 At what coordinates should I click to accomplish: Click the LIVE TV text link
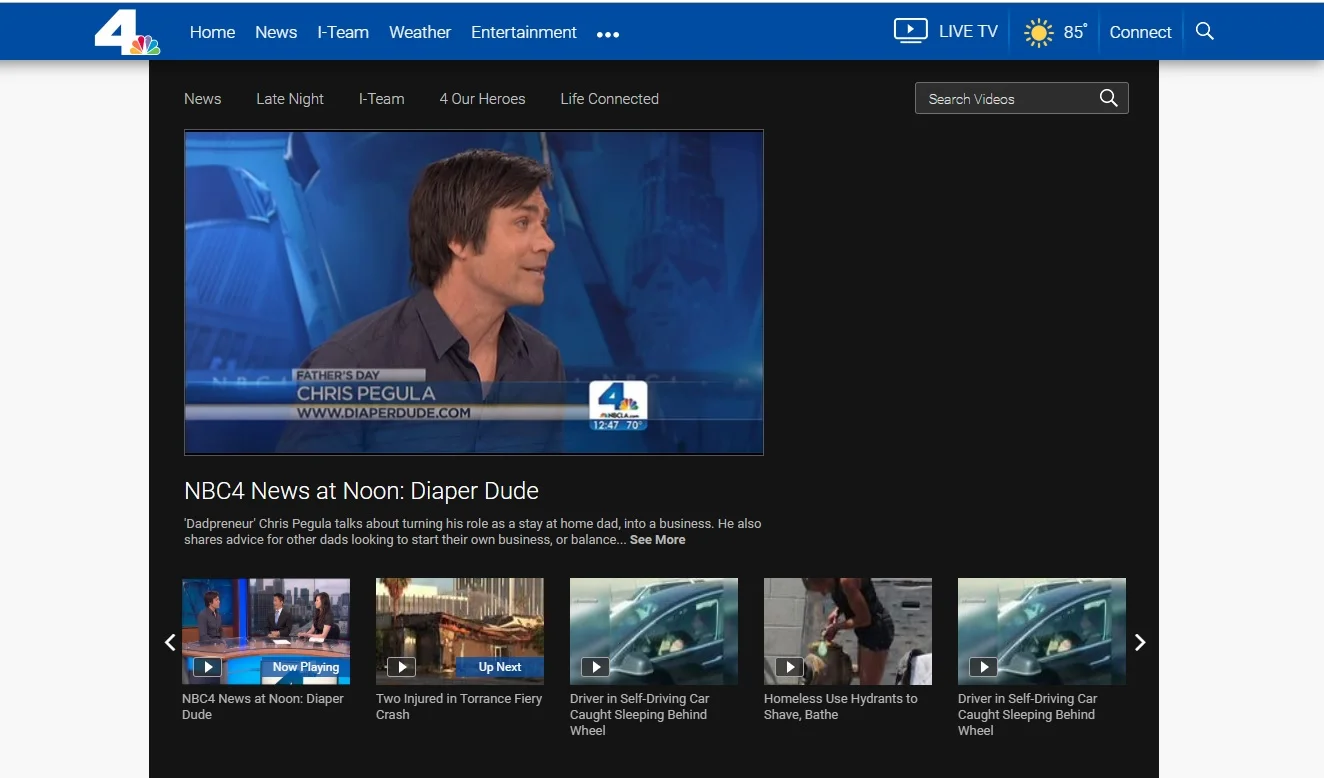(x=968, y=31)
